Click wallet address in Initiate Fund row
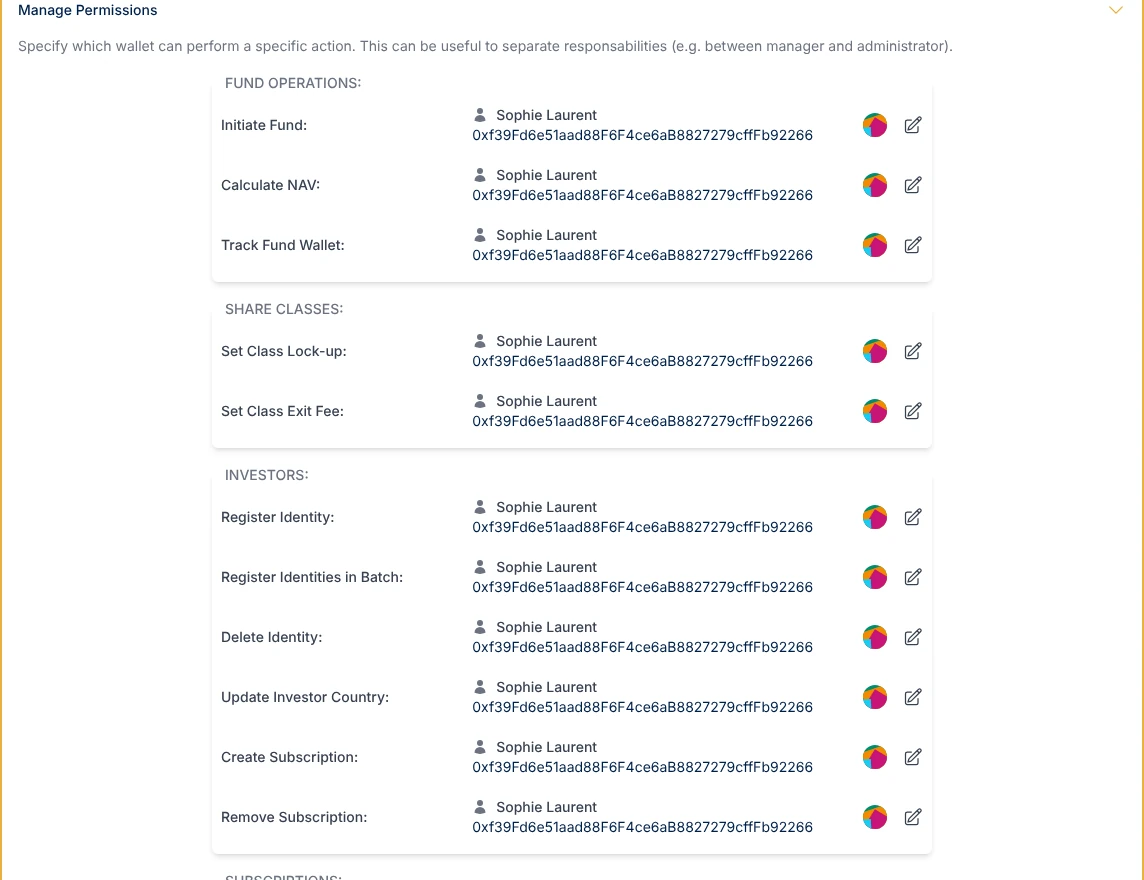Screen dimensions: 1144x880 click(x=642, y=135)
